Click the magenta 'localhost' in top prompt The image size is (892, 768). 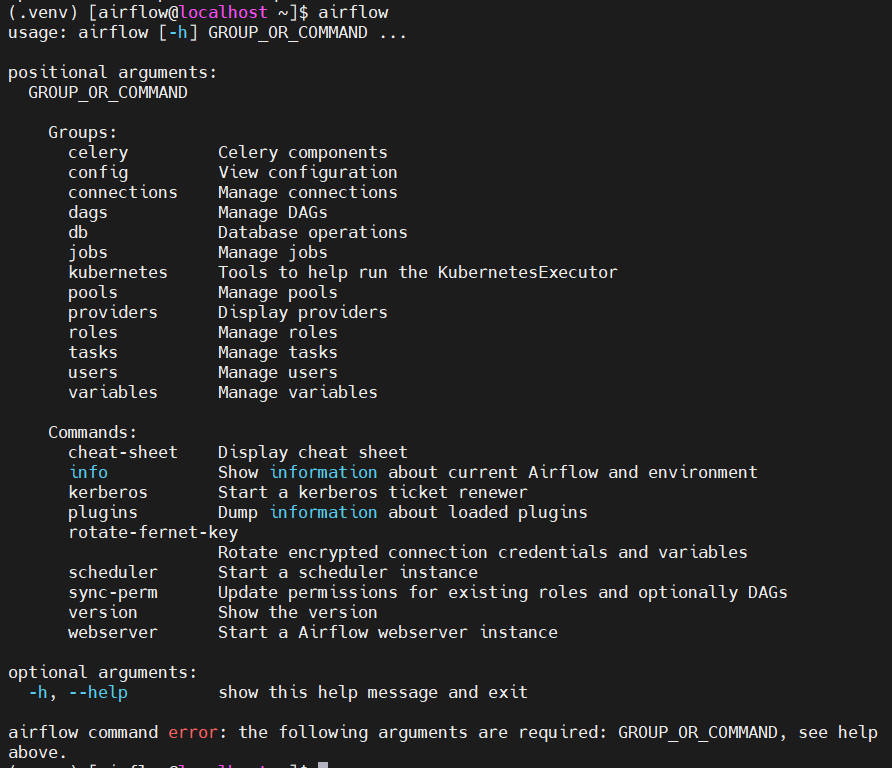point(223,12)
